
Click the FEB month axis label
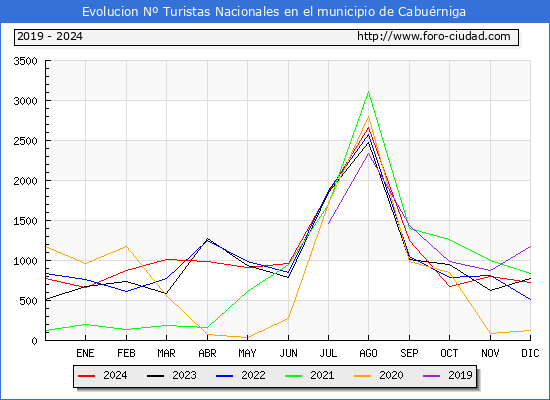click(126, 353)
